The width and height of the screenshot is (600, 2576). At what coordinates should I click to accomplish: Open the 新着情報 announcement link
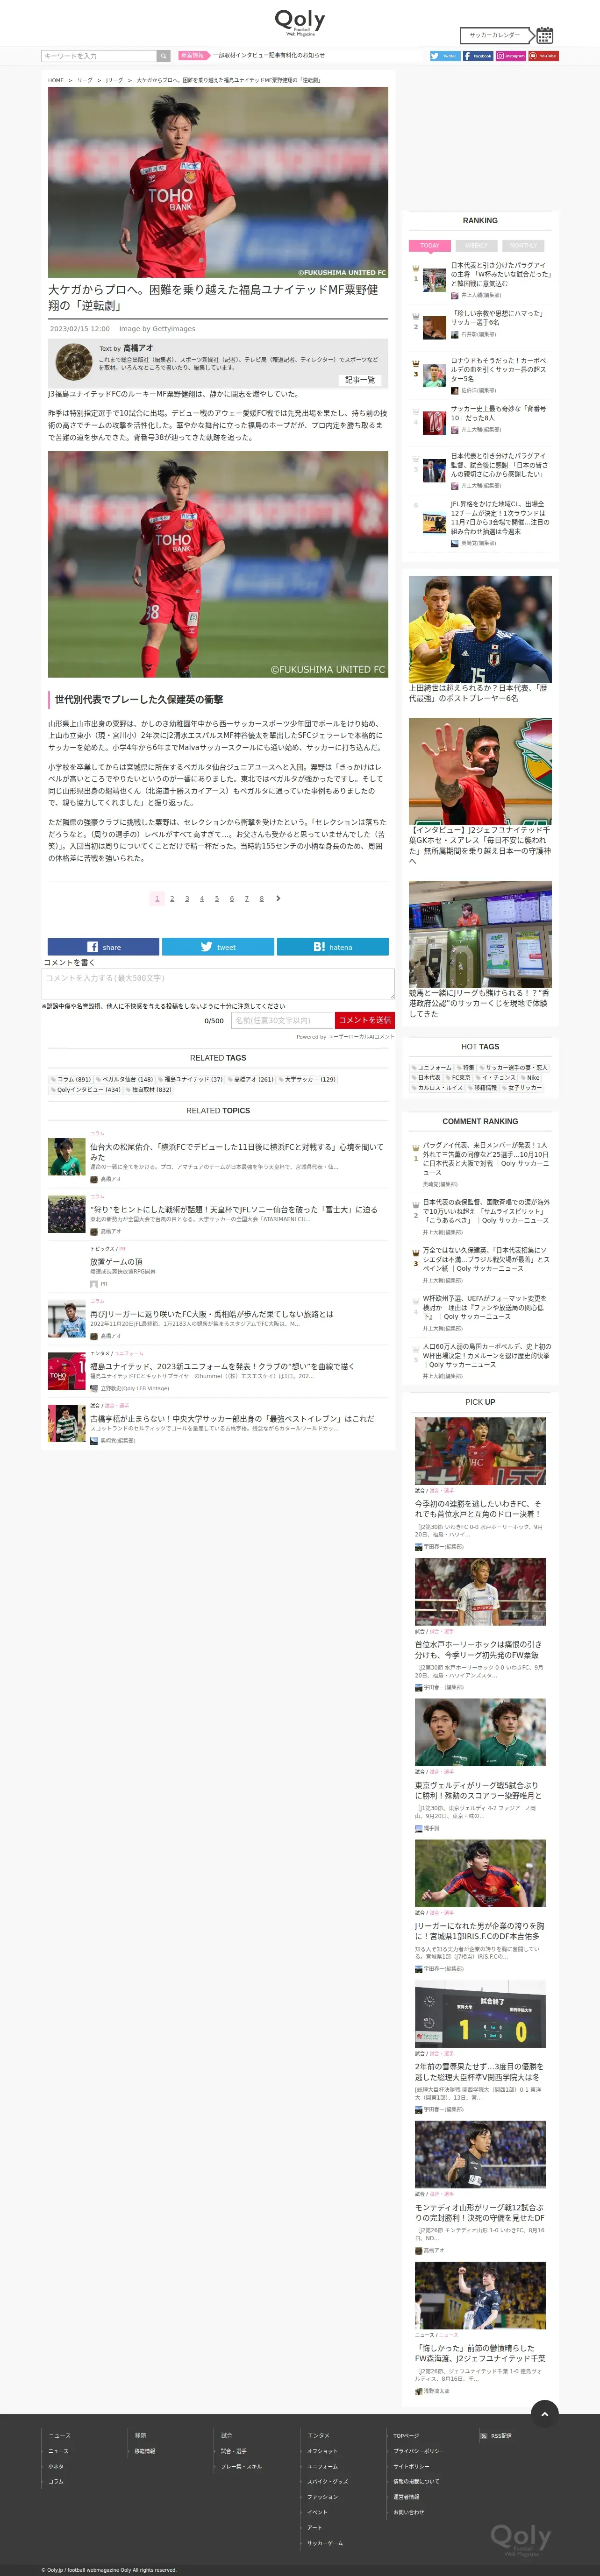[269, 56]
